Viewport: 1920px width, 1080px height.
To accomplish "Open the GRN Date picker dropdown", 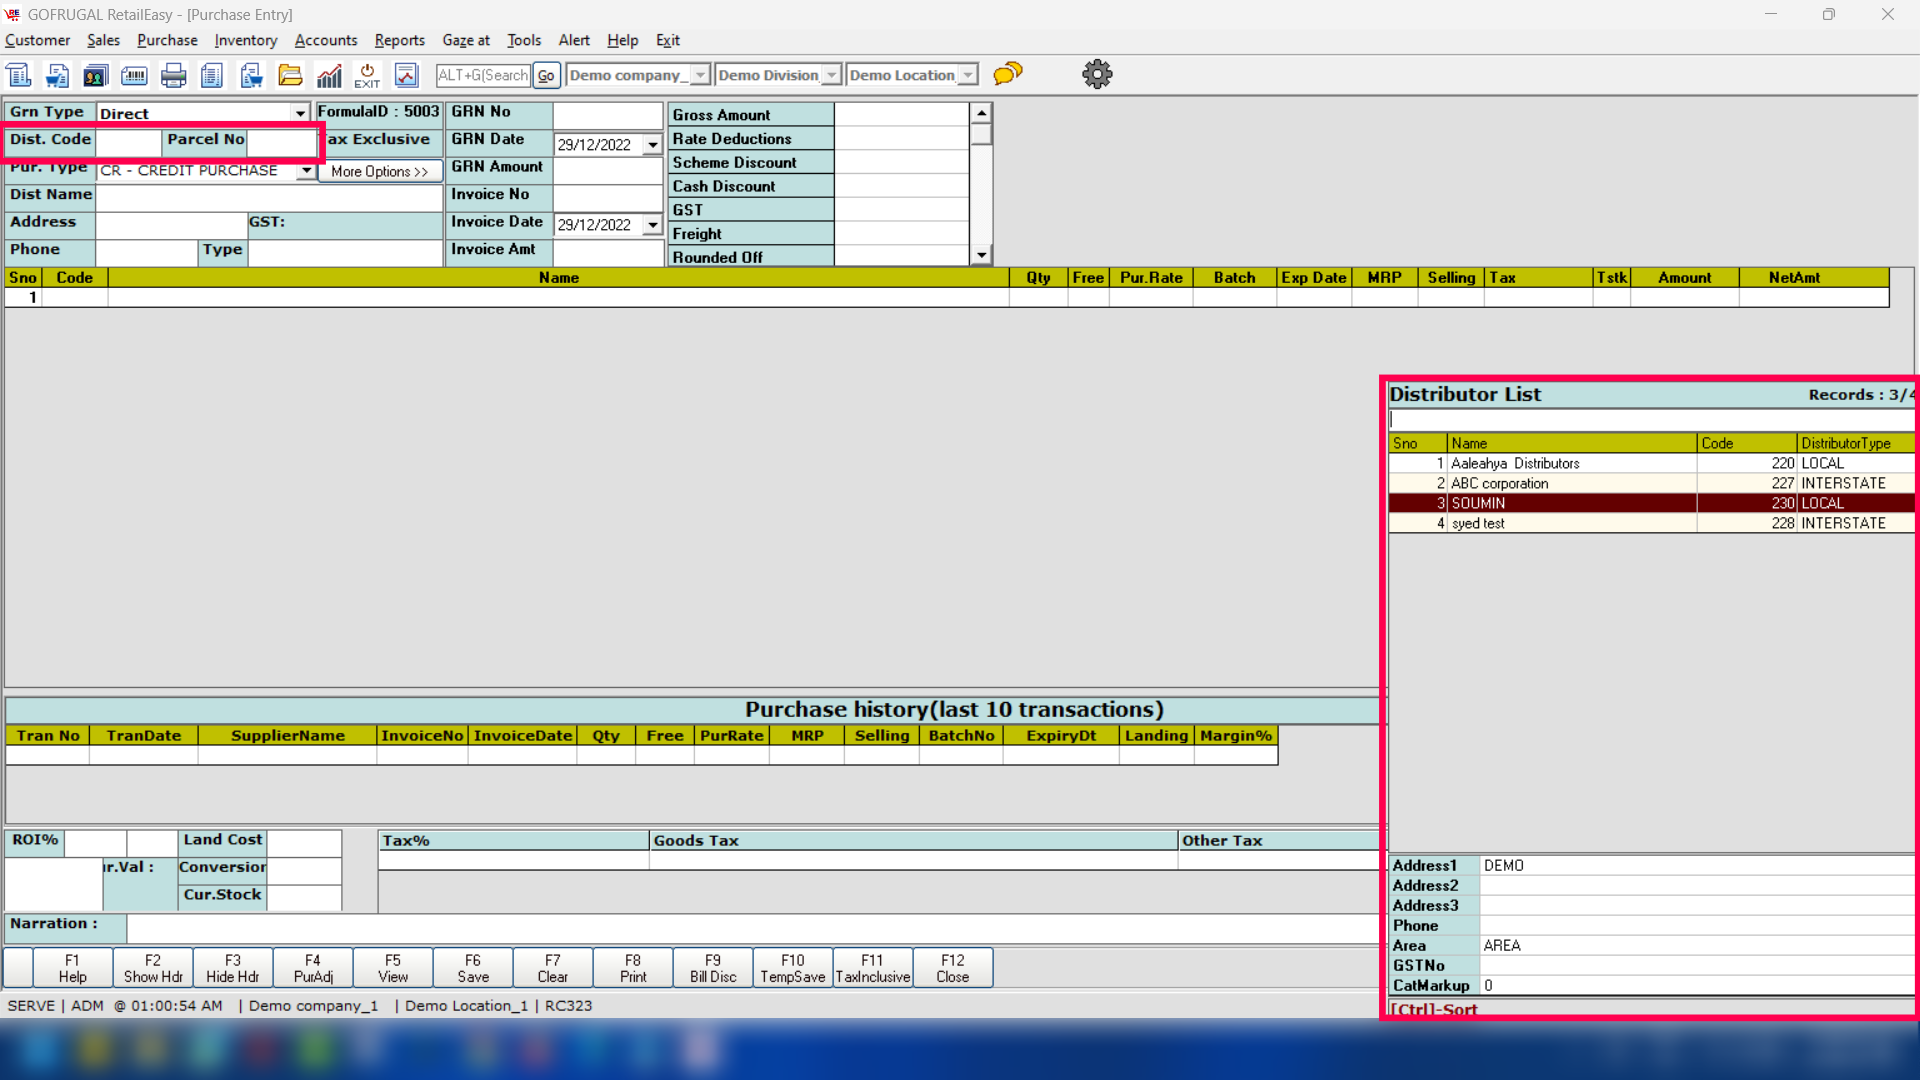I will pos(653,145).
